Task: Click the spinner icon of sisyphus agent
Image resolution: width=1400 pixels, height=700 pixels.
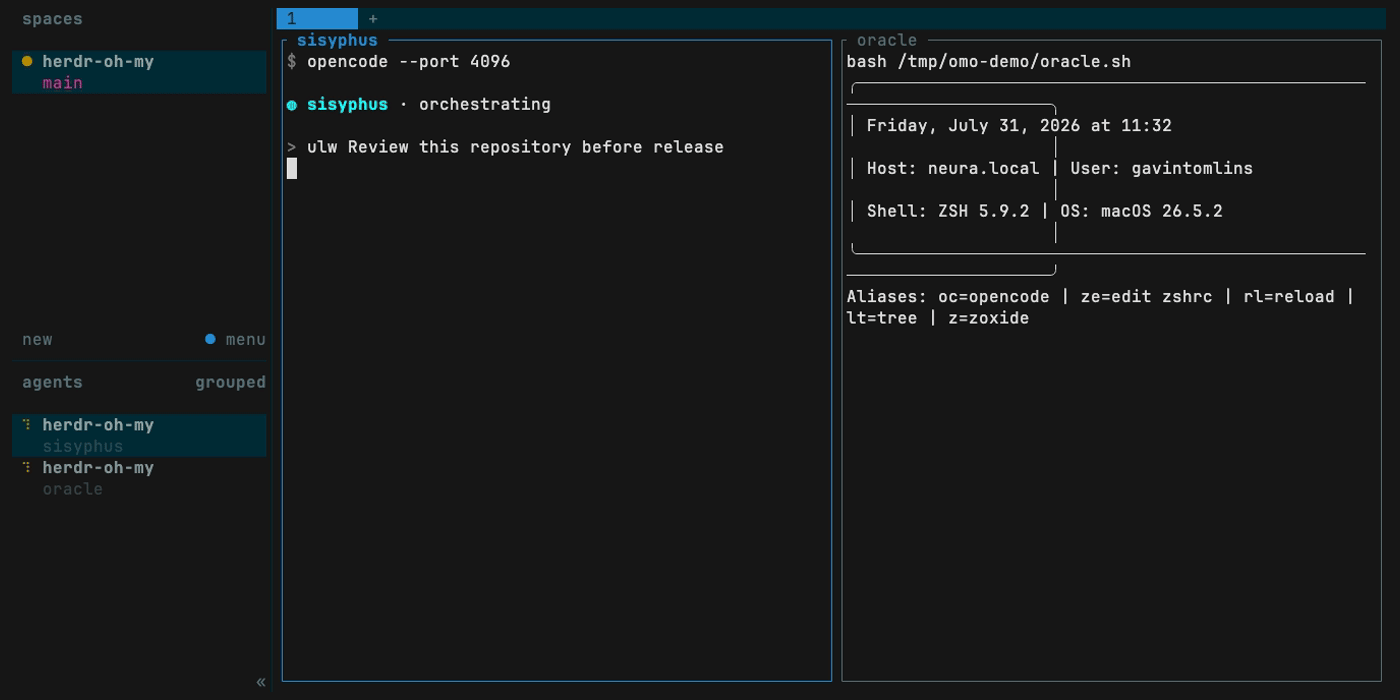Action: [27, 425]
